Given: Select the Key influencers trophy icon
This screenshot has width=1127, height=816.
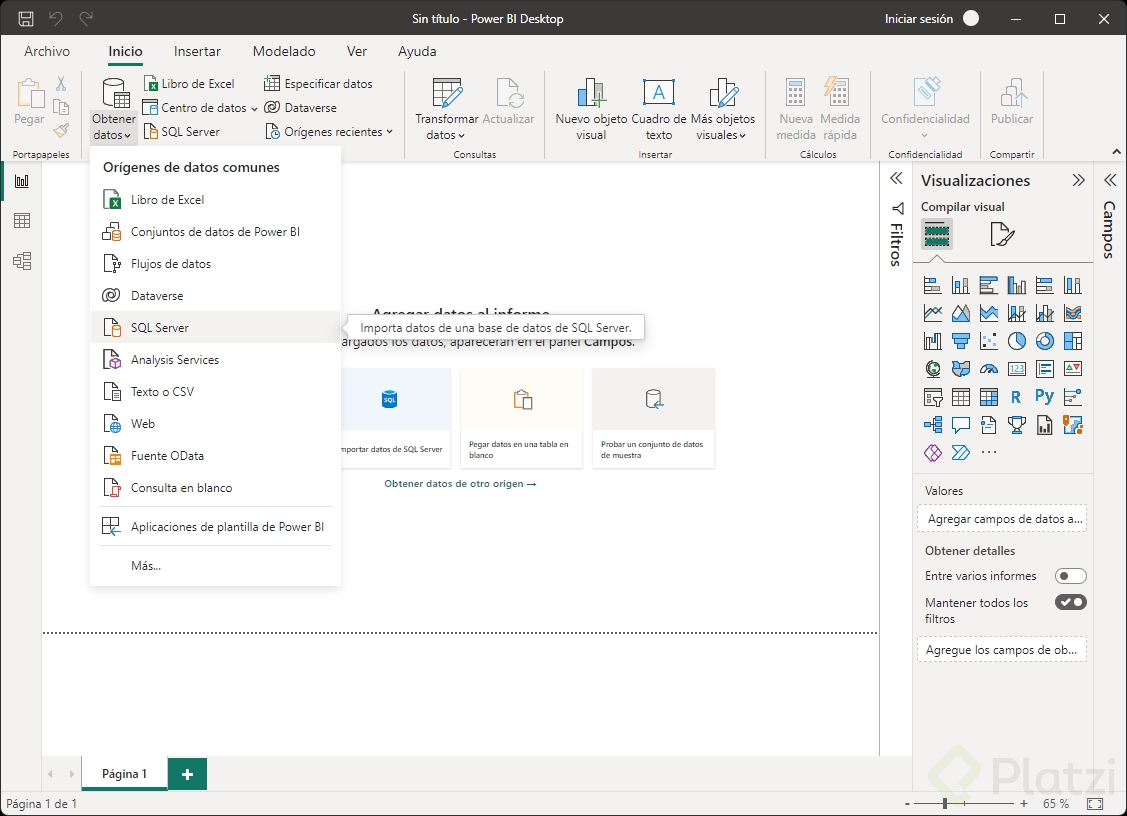Looking at the screenshot, I should [1016, 425].
